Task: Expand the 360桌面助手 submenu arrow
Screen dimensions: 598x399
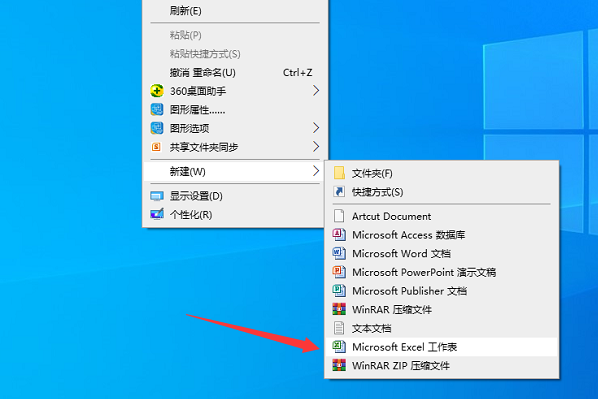Action: pos(316,91)
